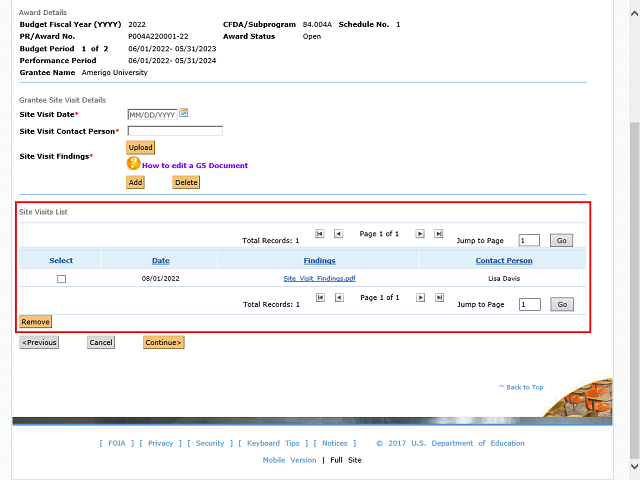Go to next page in top pager
Screen dimensions: 640x480
click(420, 233)
